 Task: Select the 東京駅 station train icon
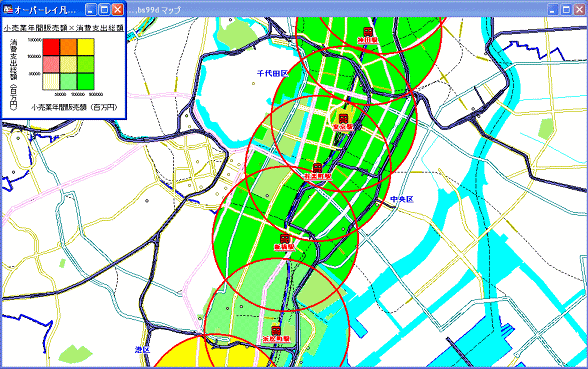coord(343,119)
